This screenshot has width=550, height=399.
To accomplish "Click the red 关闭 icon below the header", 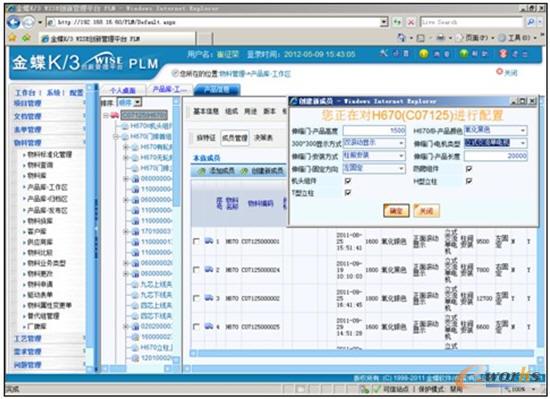I will coord(499,72).
